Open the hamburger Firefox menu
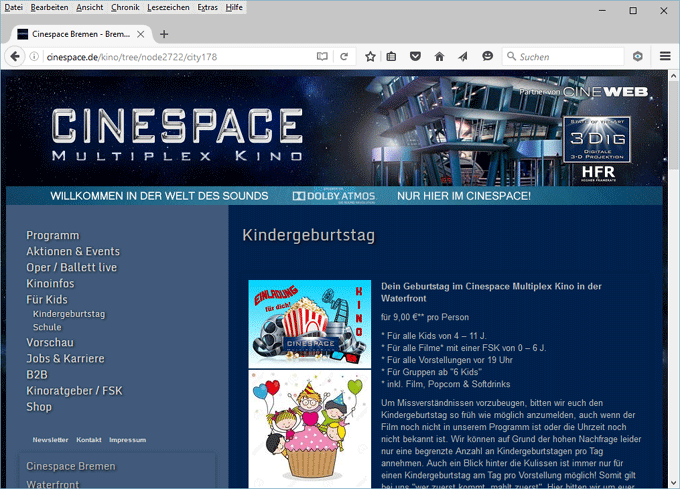 coord(665,56)
